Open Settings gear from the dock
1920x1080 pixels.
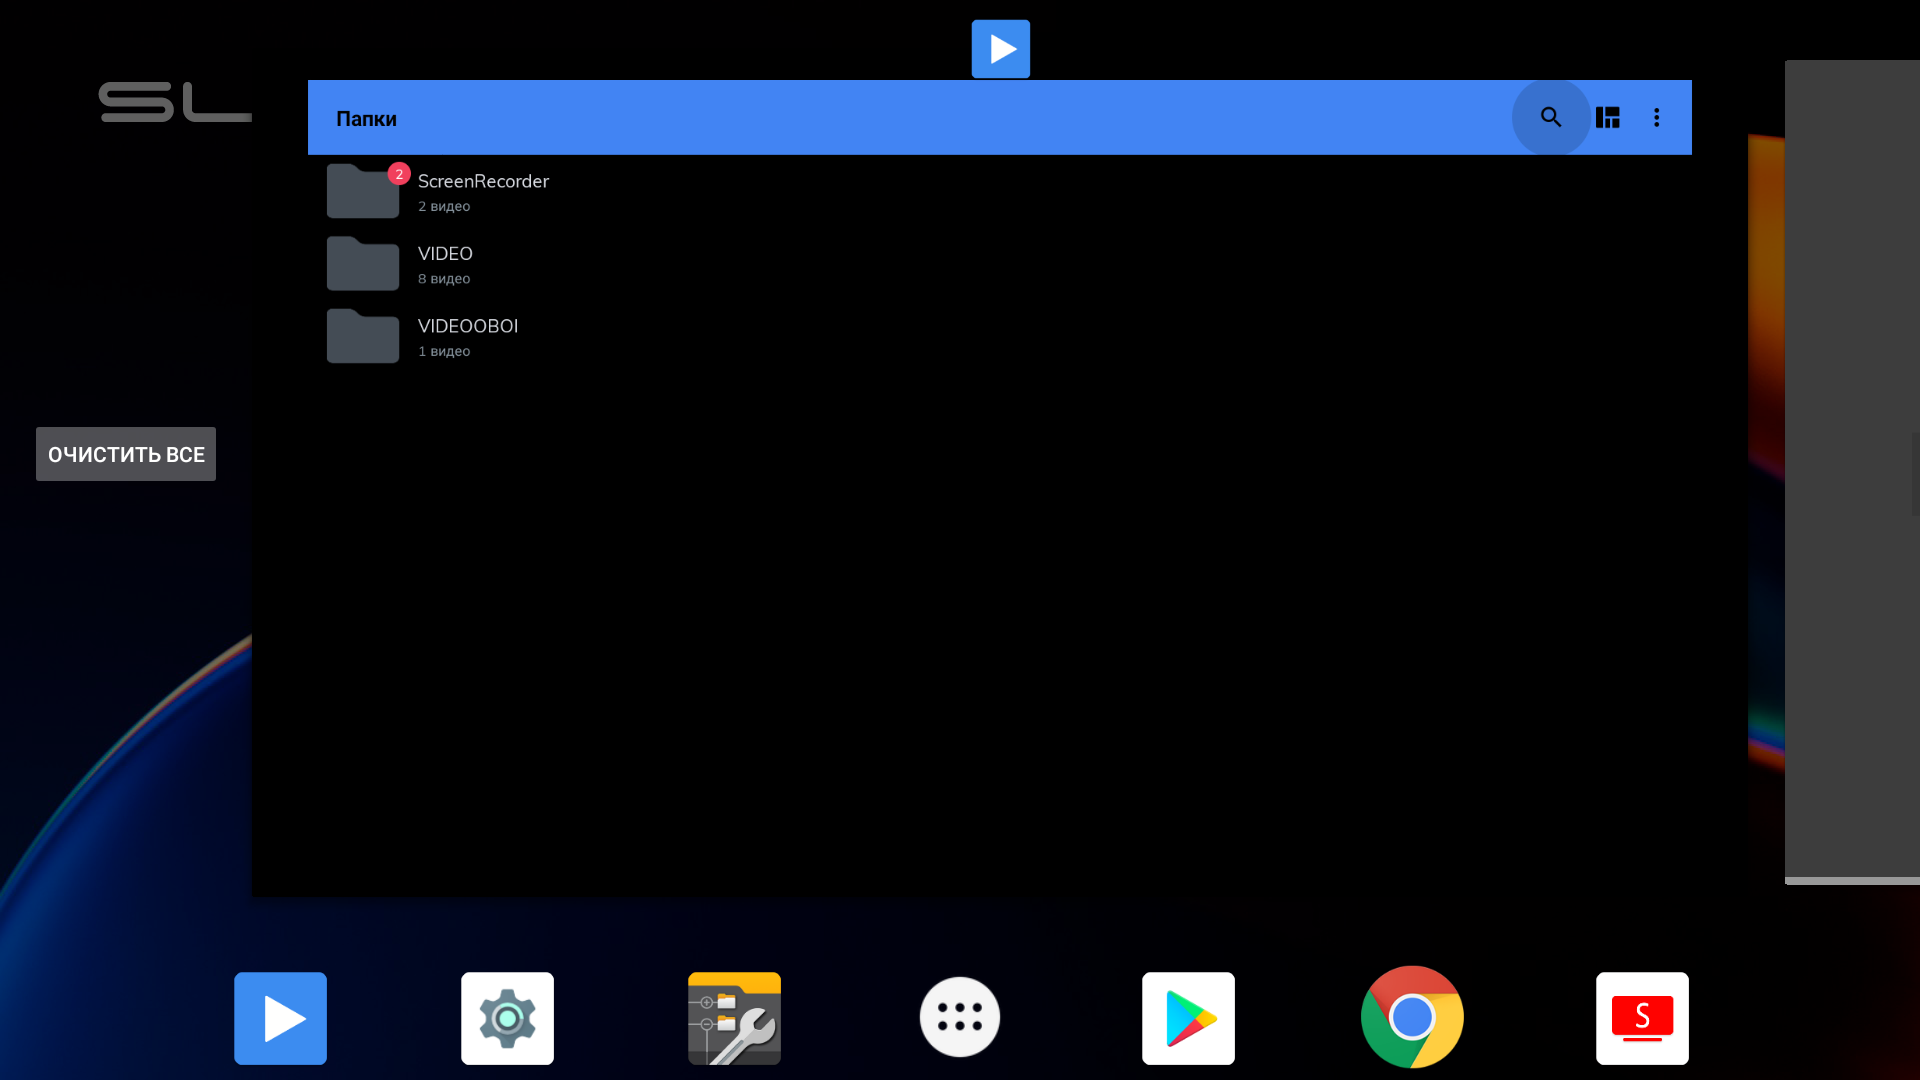507,1018
